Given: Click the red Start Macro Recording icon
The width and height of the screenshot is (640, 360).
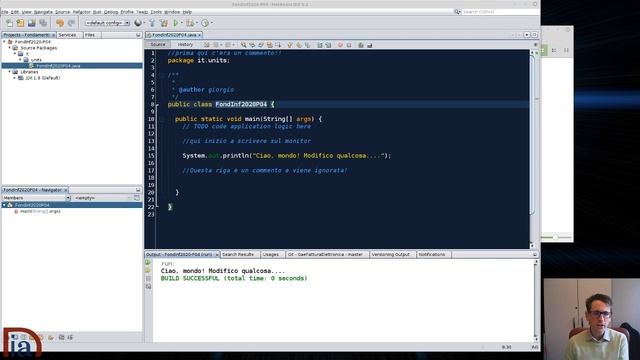Looking at the screenshot, I should click(340, 45).
